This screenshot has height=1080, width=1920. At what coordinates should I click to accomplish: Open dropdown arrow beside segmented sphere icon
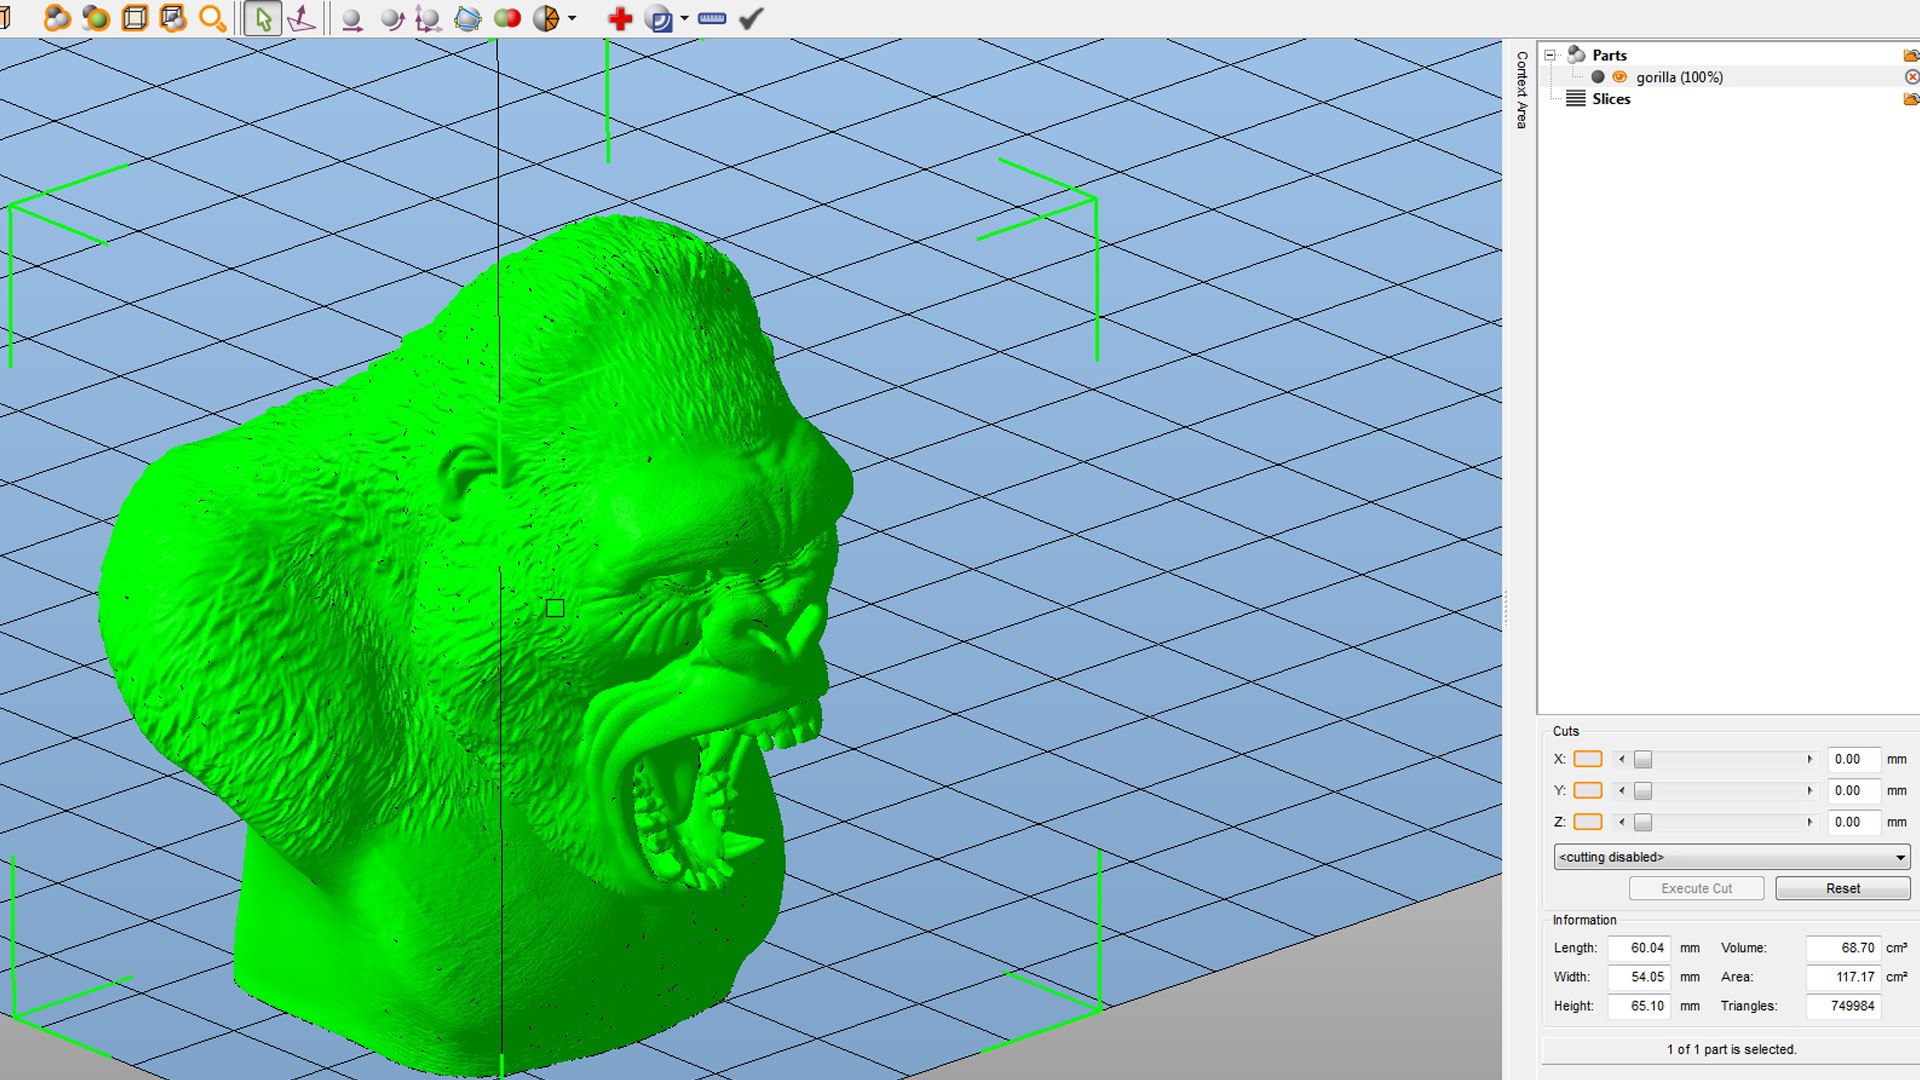(x=572, y=18)
